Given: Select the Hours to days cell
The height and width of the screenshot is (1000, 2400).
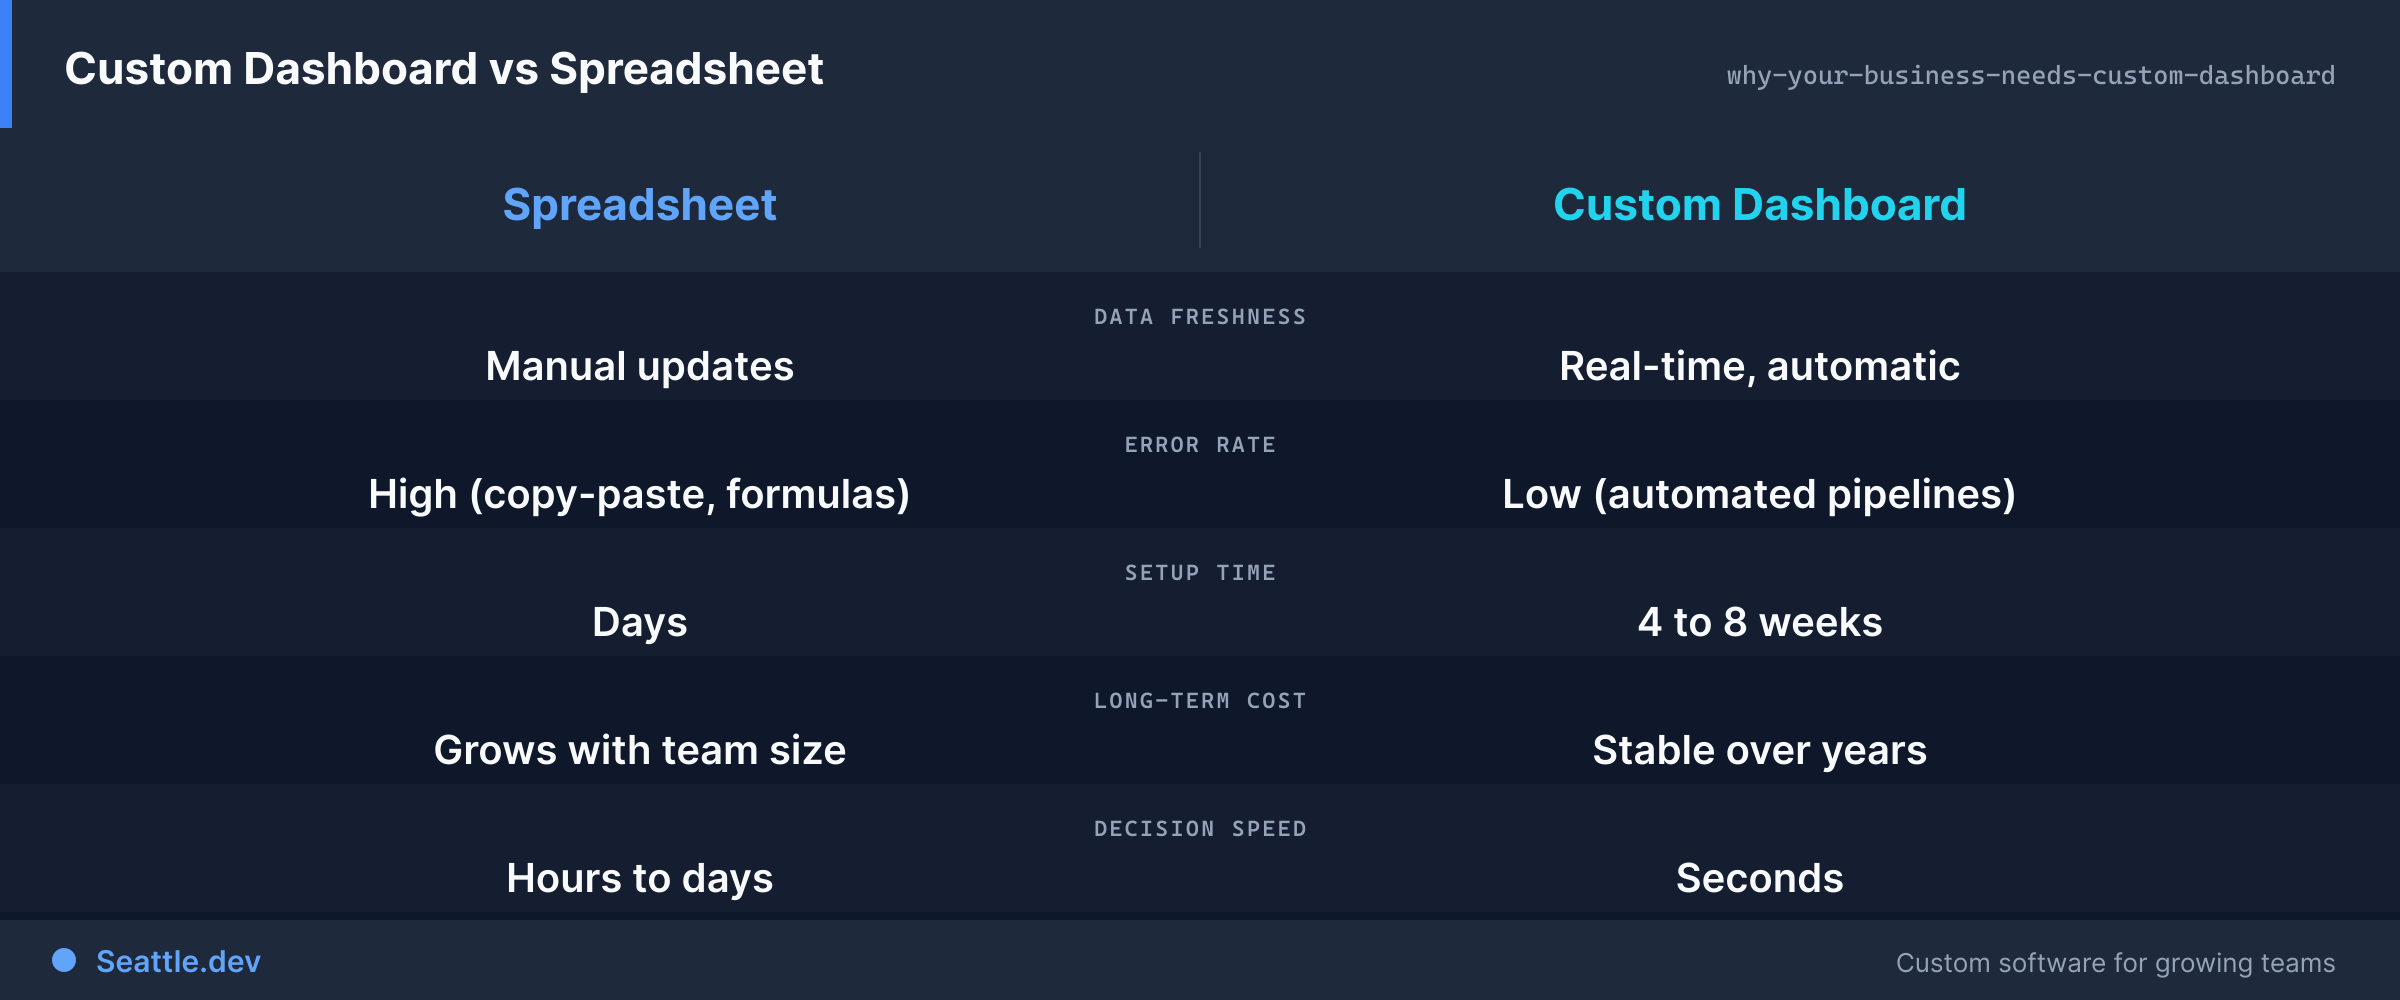Looking at the screenshot, I should tap(640, 879).
